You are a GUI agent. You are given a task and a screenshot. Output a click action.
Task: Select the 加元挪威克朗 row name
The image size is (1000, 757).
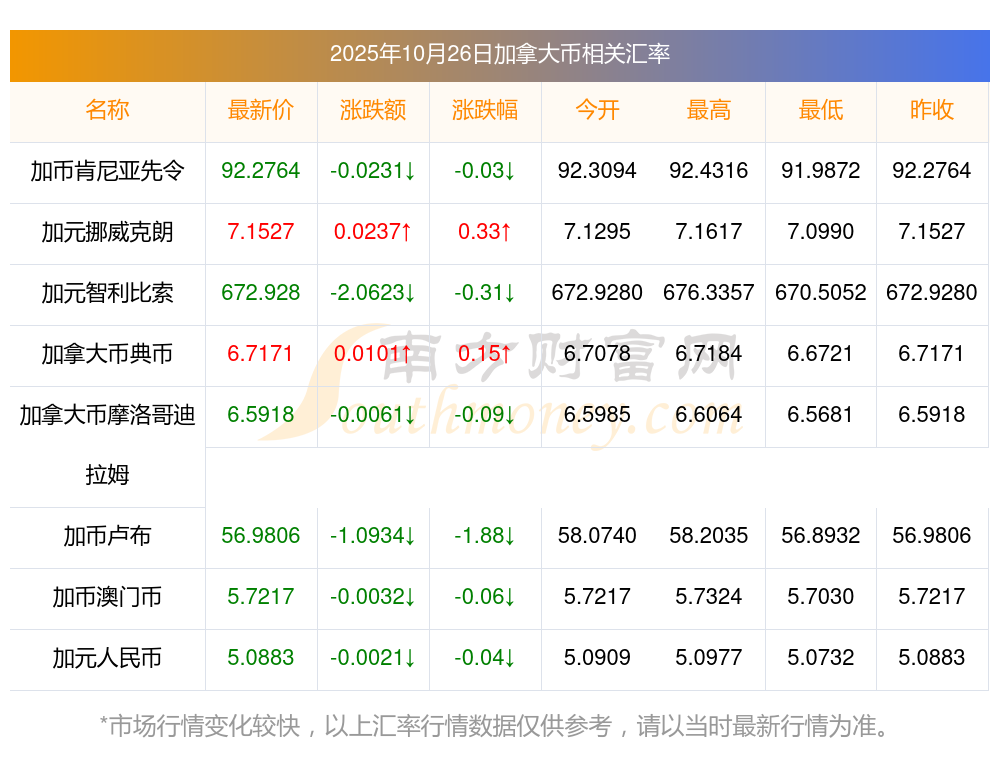pos(107,232)
